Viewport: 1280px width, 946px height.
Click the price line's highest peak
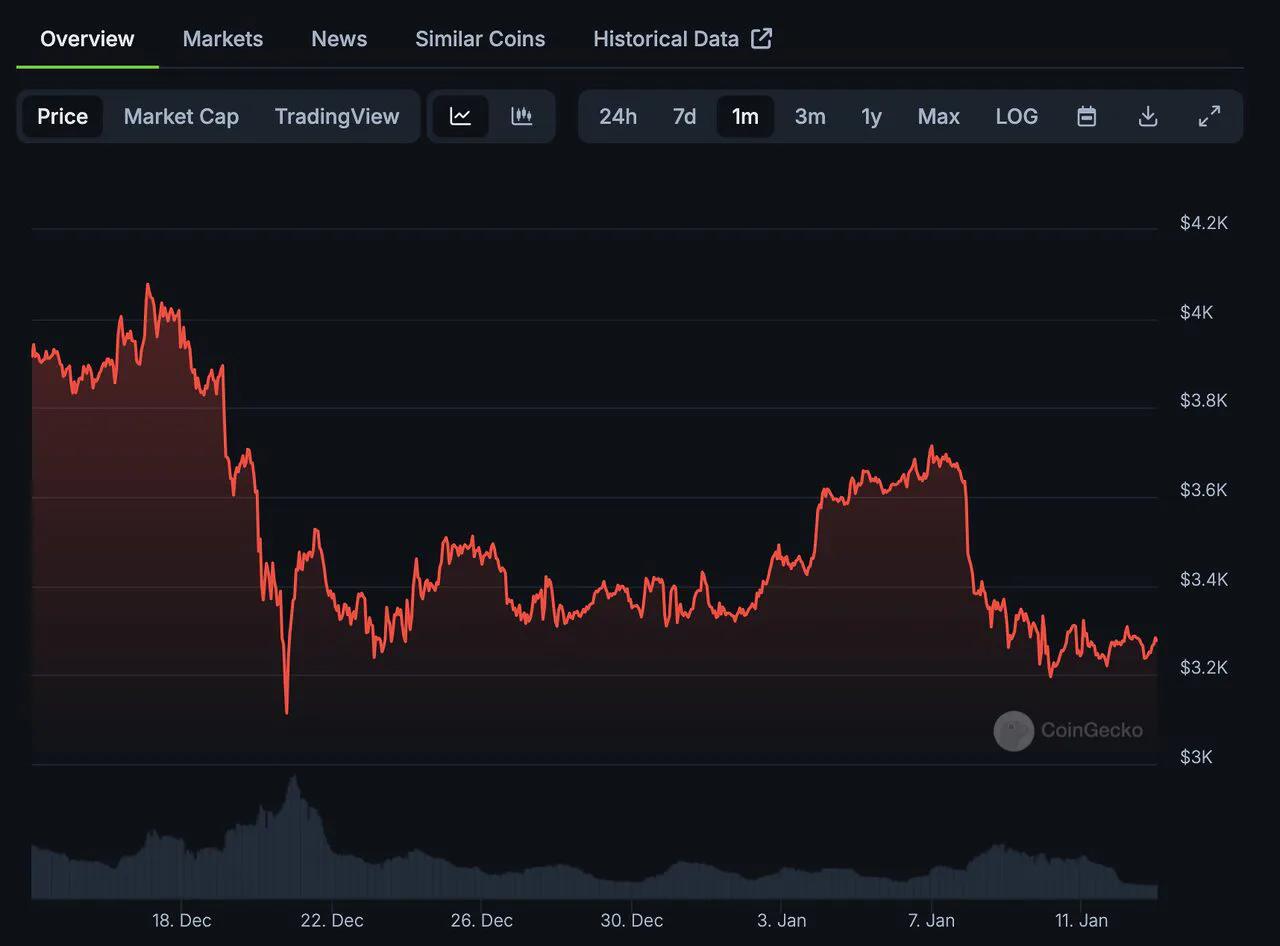[148, 285]
